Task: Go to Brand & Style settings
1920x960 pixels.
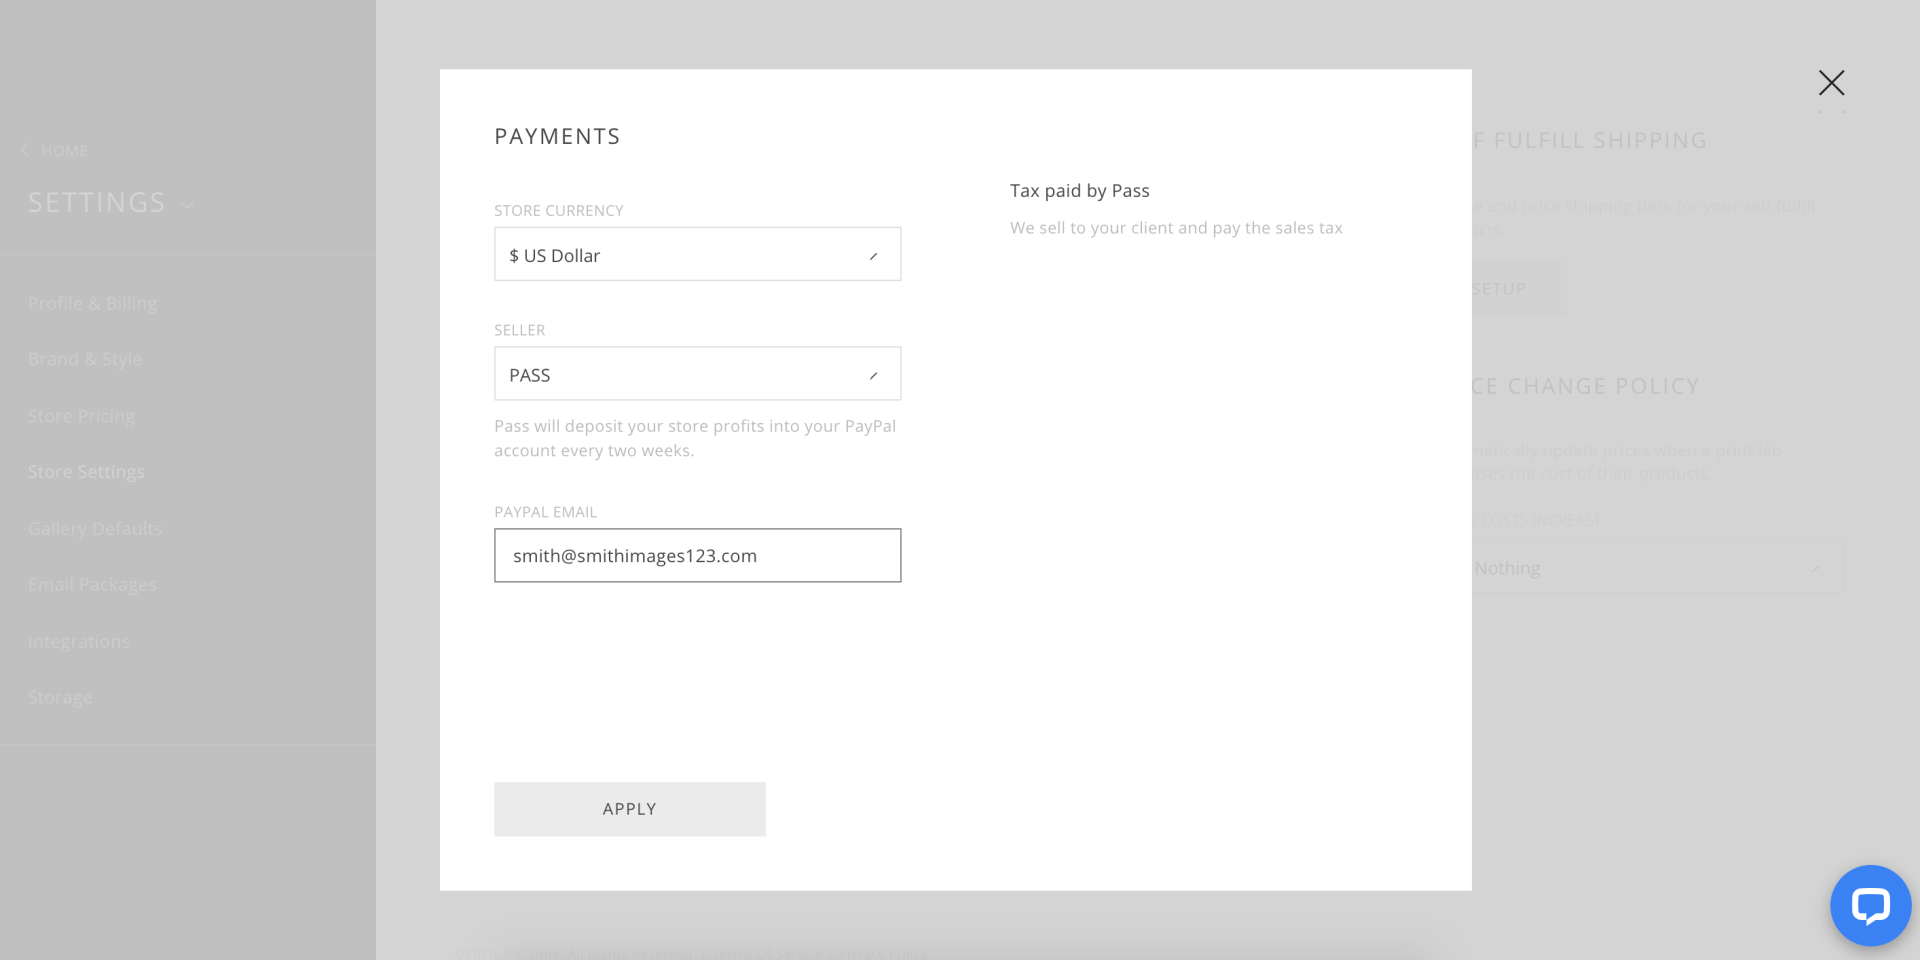Action: click(85, 359)
